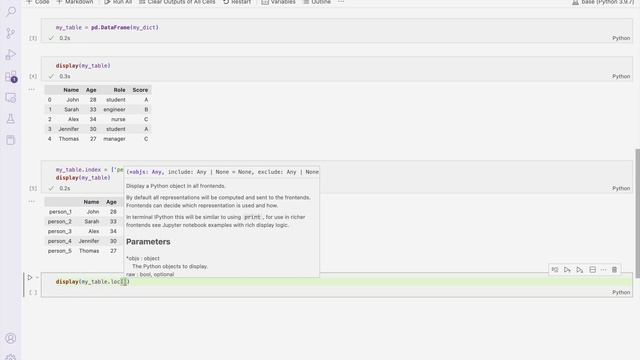Screen dimensions: 640x360
Task: Place cursor in display(my_table.loc[]) code
Action: (93, 282)
